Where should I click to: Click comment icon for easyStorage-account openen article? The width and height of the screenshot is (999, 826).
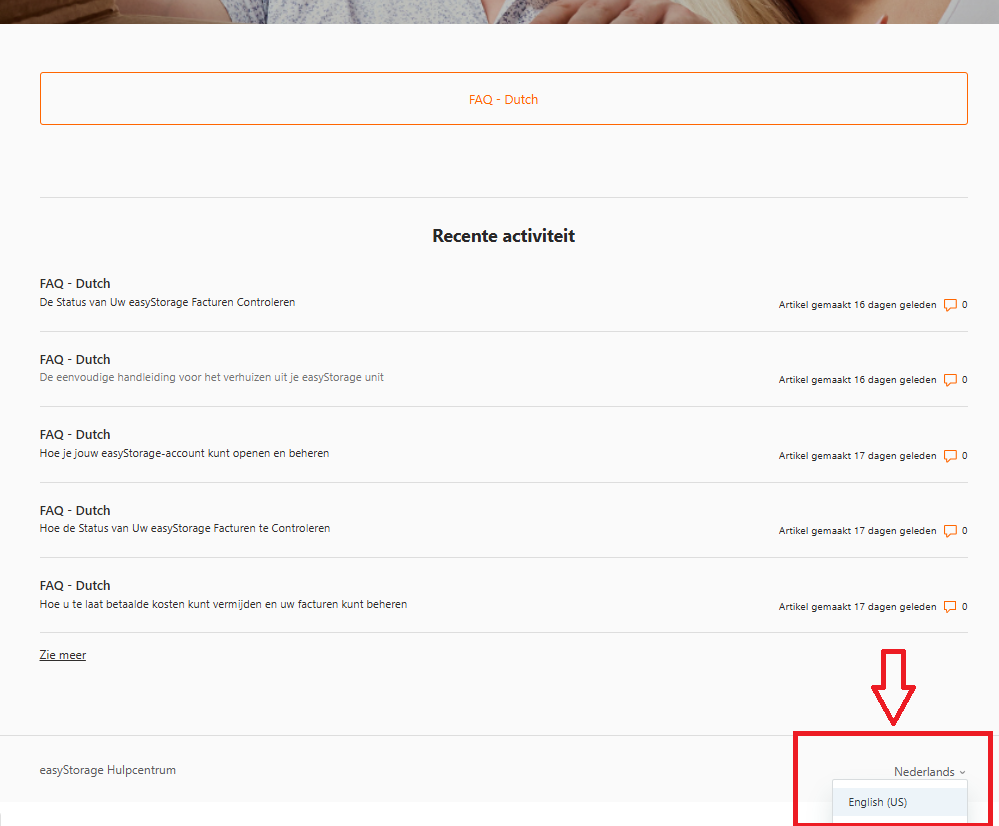coord(950,456)
